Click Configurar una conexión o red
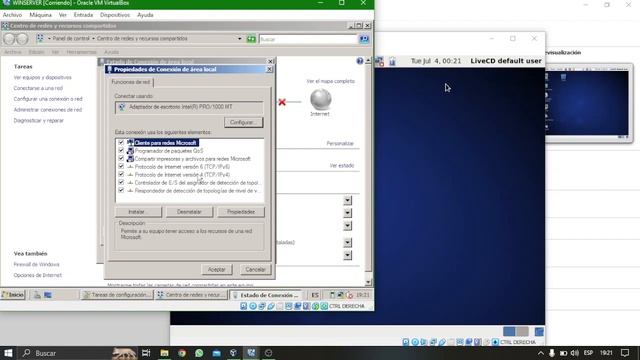Screen dimensions: 640x360 pyautogui.click(x=48, y=99)
